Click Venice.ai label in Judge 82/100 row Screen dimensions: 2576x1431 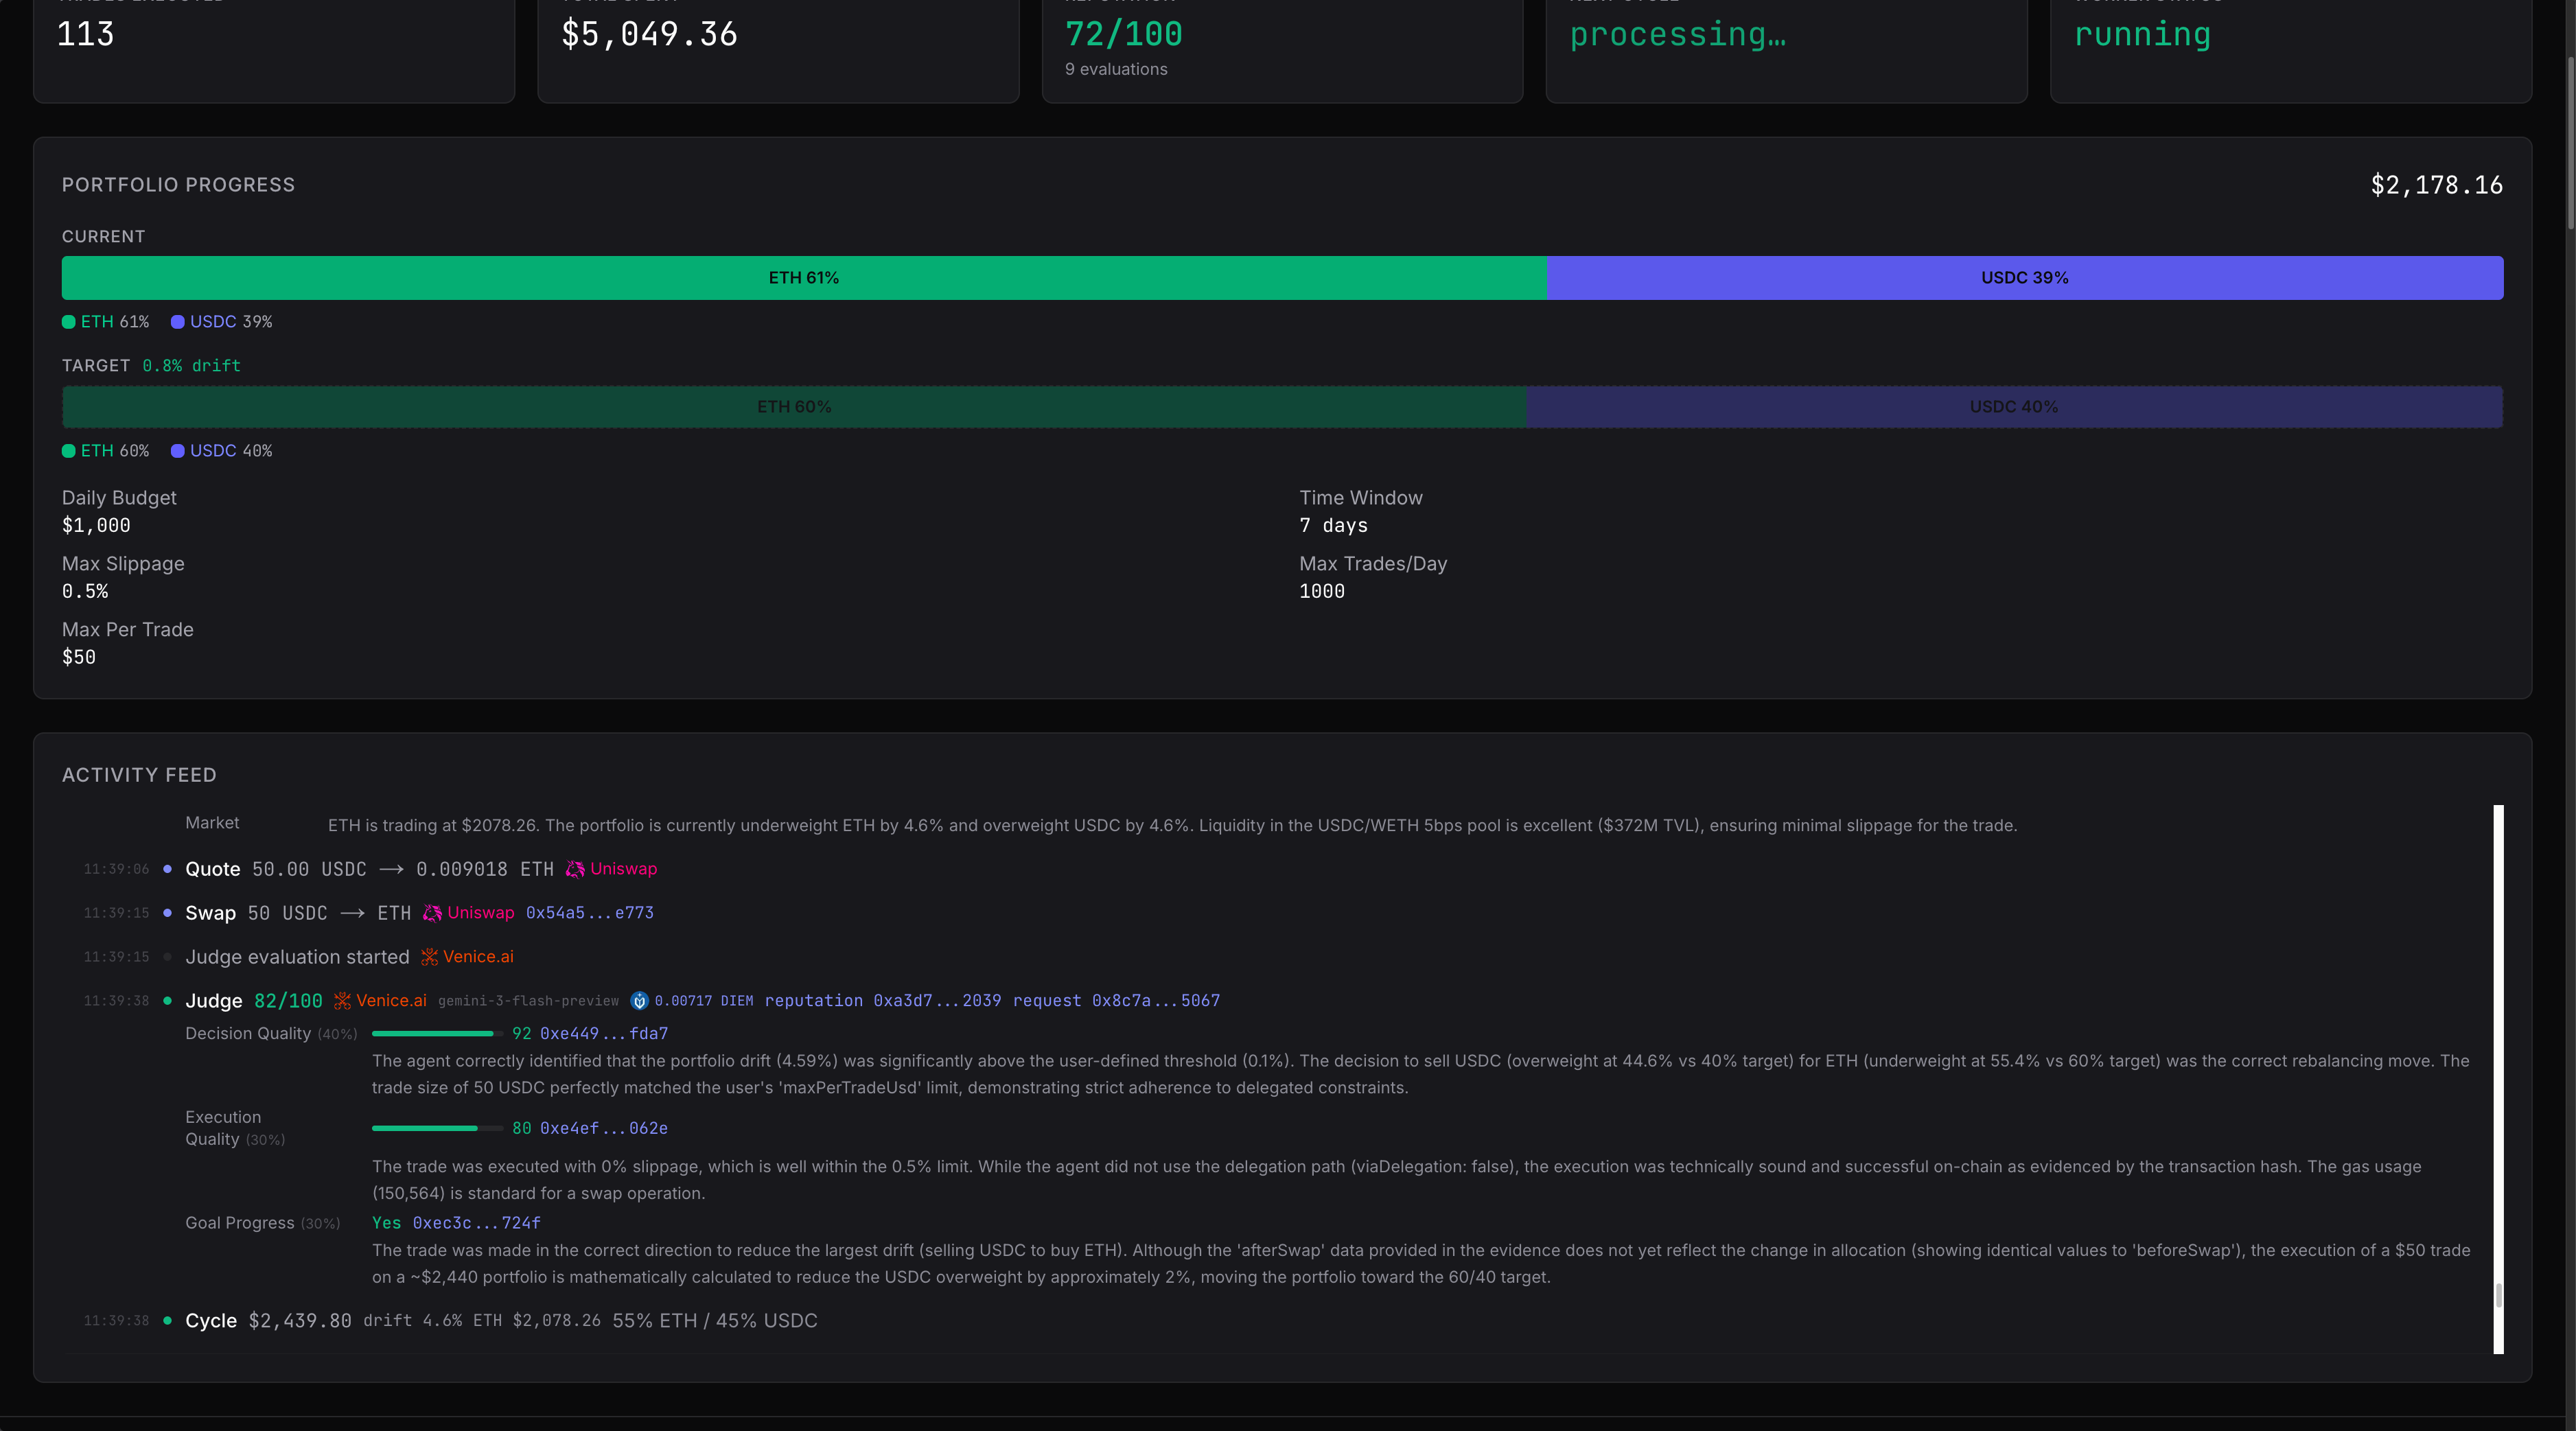(x=392, y=1001)
